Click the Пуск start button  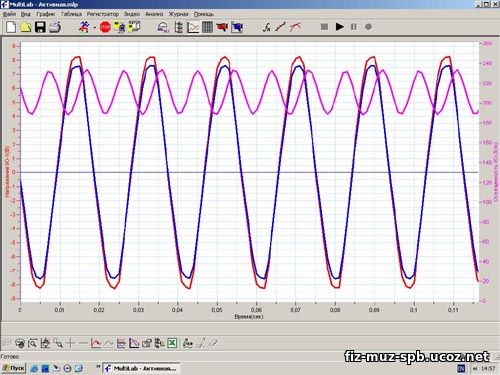coord(13,368)
